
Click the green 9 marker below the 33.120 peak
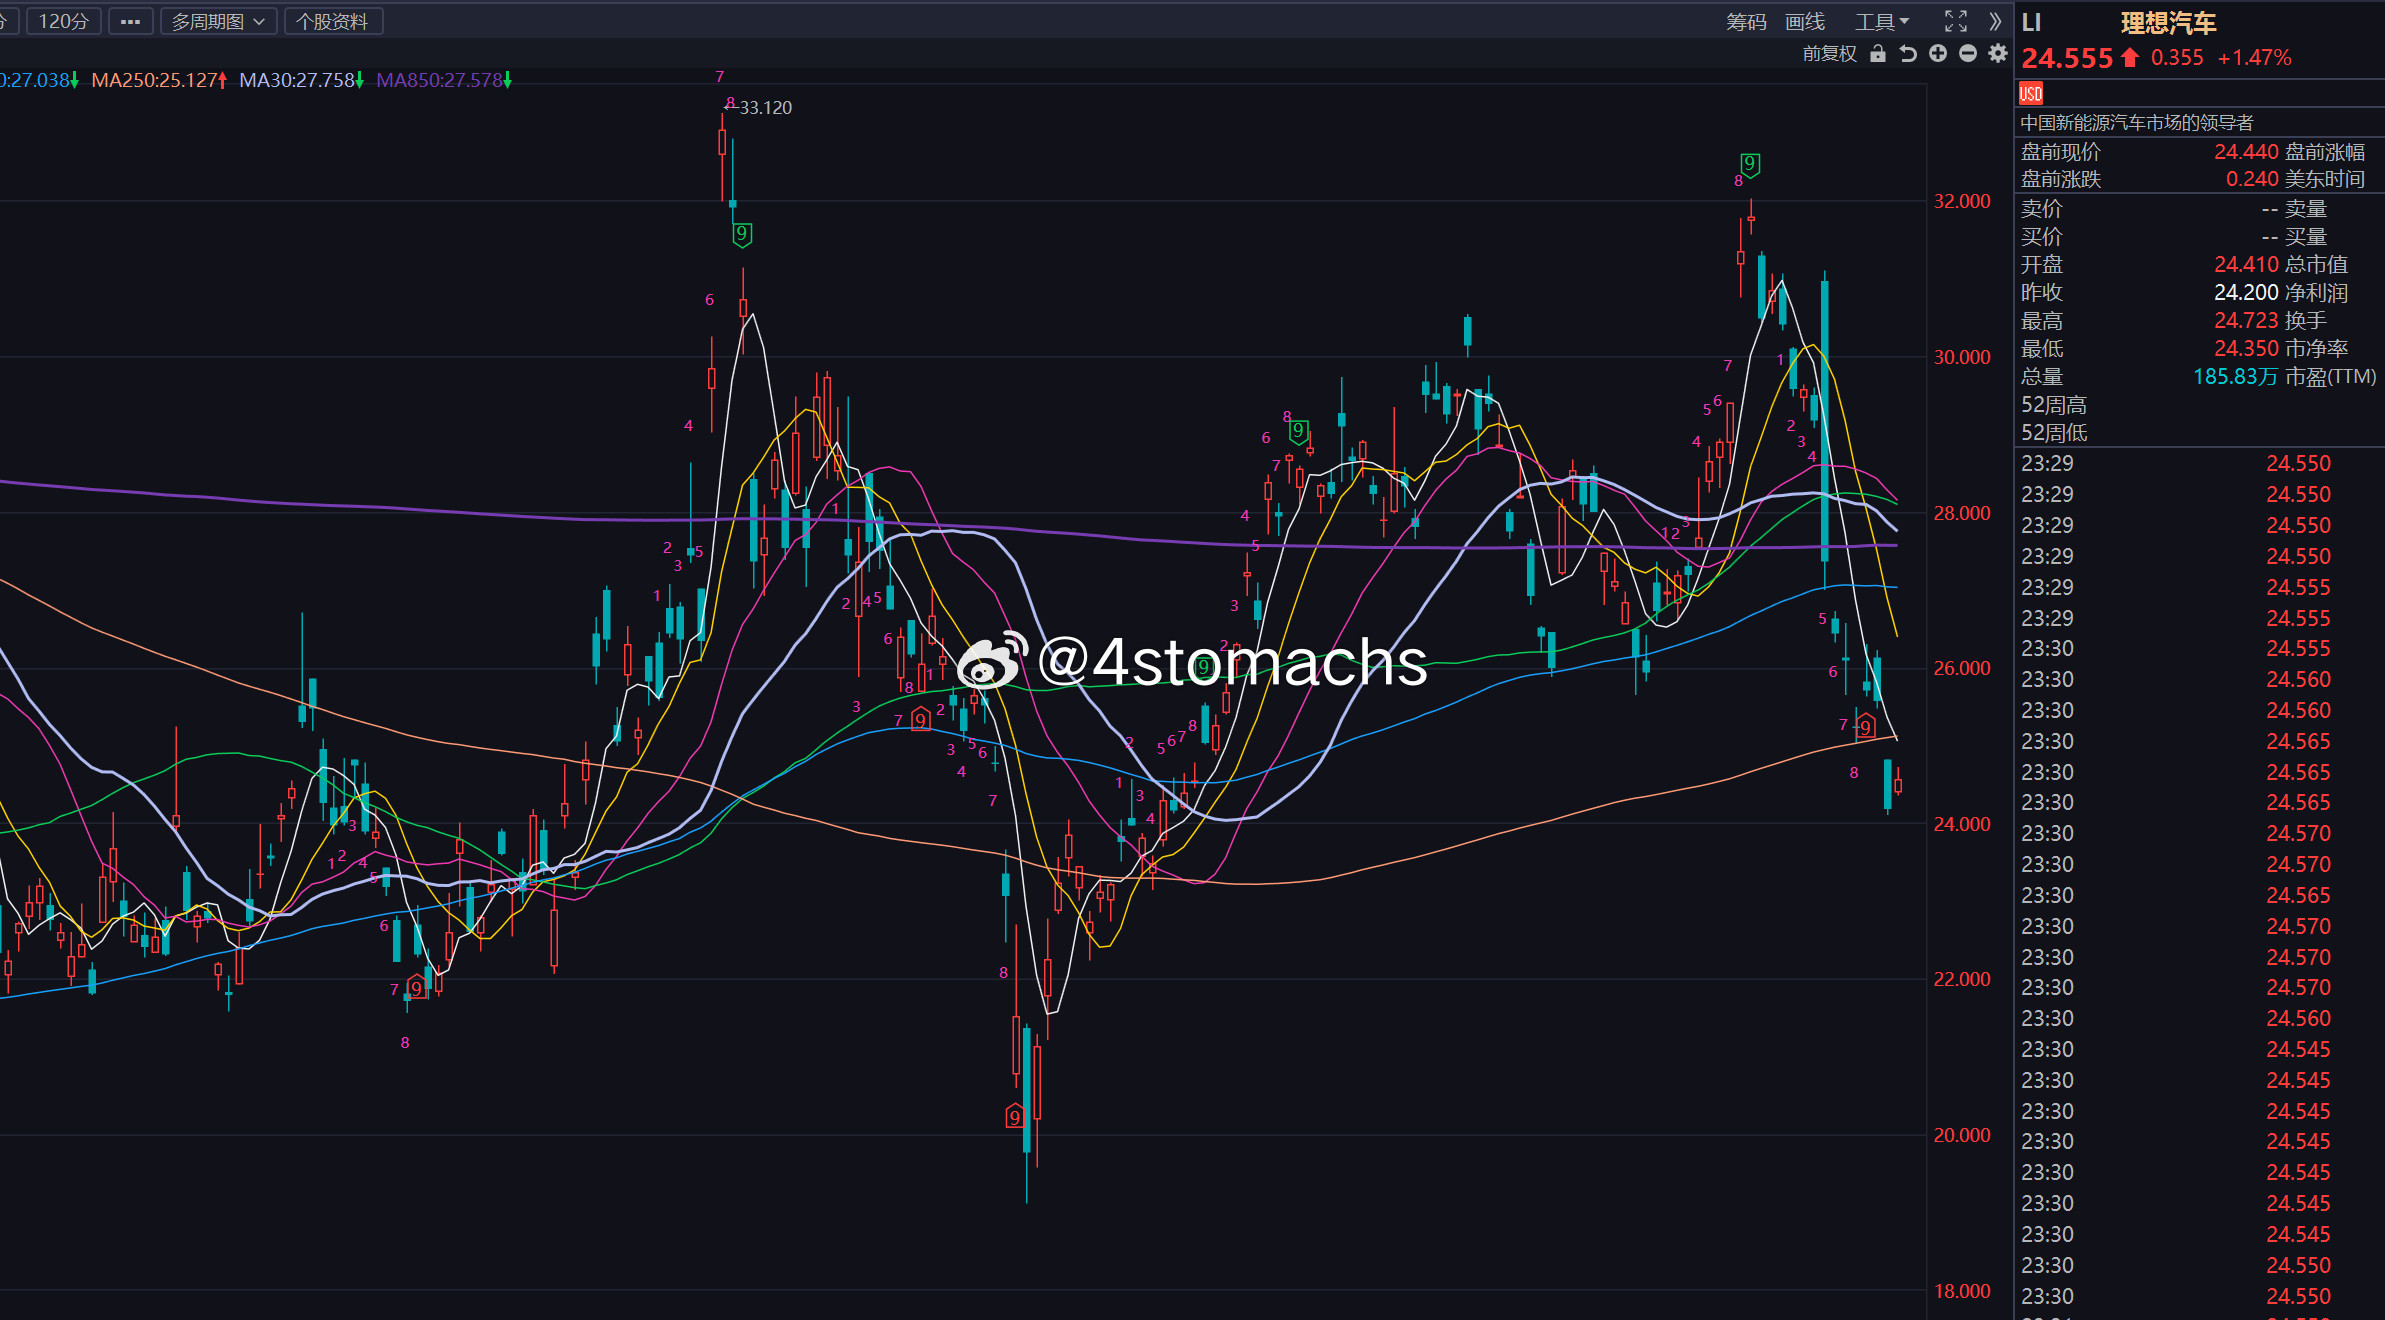[742, 234]
